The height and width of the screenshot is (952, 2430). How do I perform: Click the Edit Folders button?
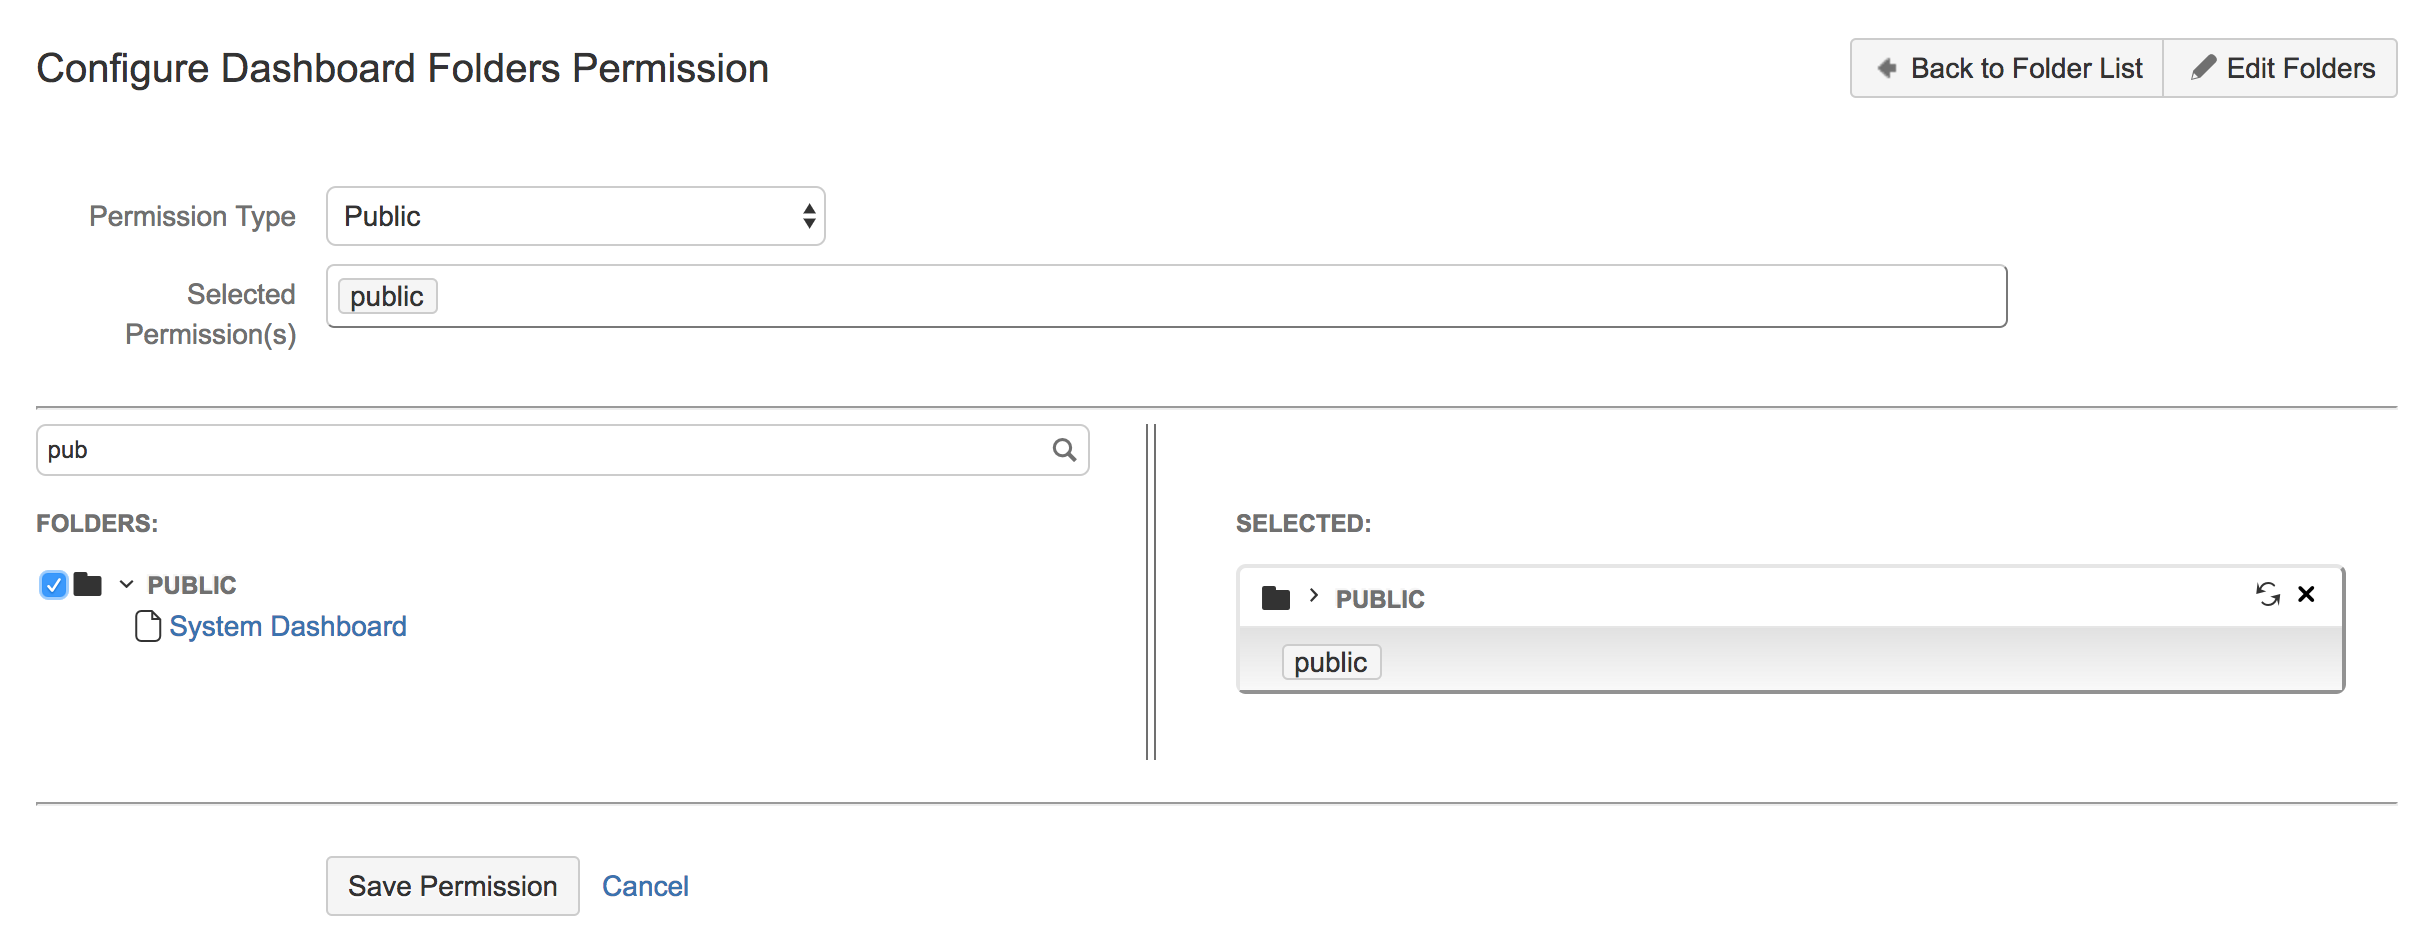pos(2281,67)
